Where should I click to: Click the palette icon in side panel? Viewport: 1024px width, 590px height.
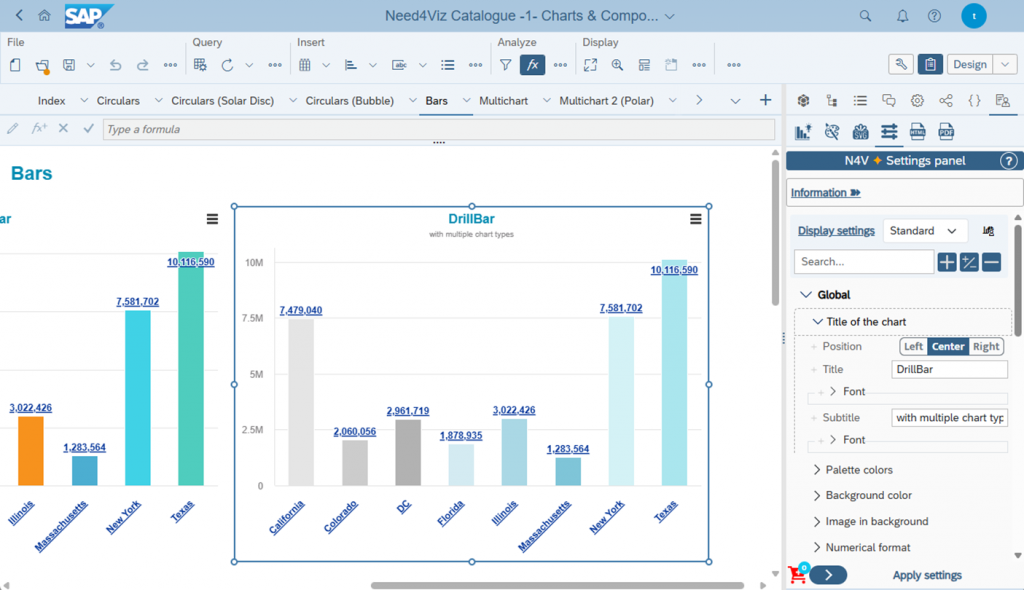[x=831, y=132]
